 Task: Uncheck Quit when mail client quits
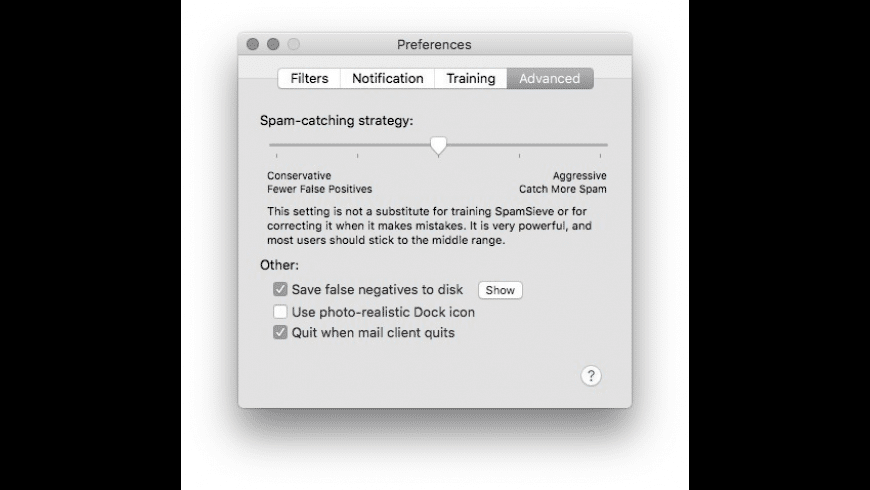pos(281,332)
